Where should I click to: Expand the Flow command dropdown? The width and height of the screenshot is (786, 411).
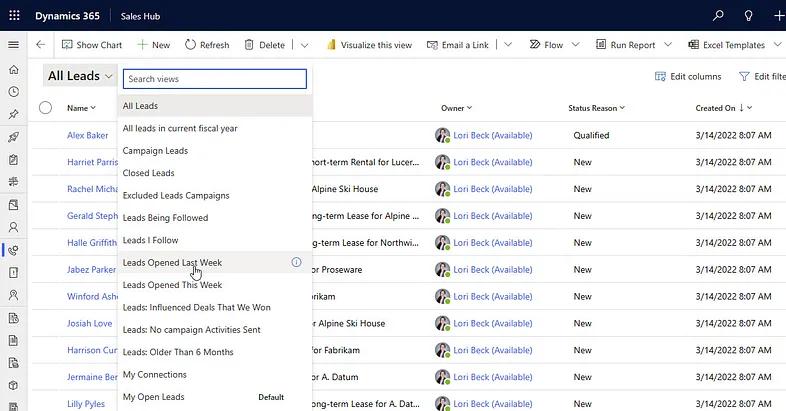pyautogui.click(x=577, y=45)
